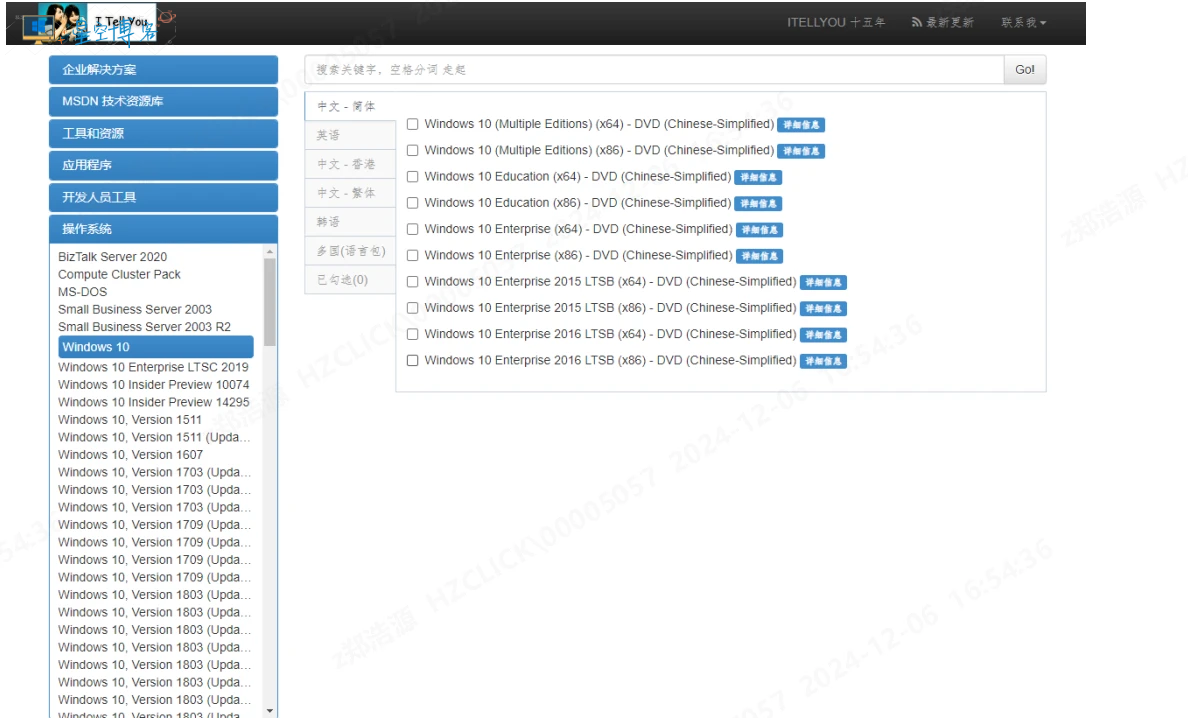The width and height of the screenshot is (1188, 718).
Task: Expand the 企业解决方案 category
Action: tap(164, 70)
